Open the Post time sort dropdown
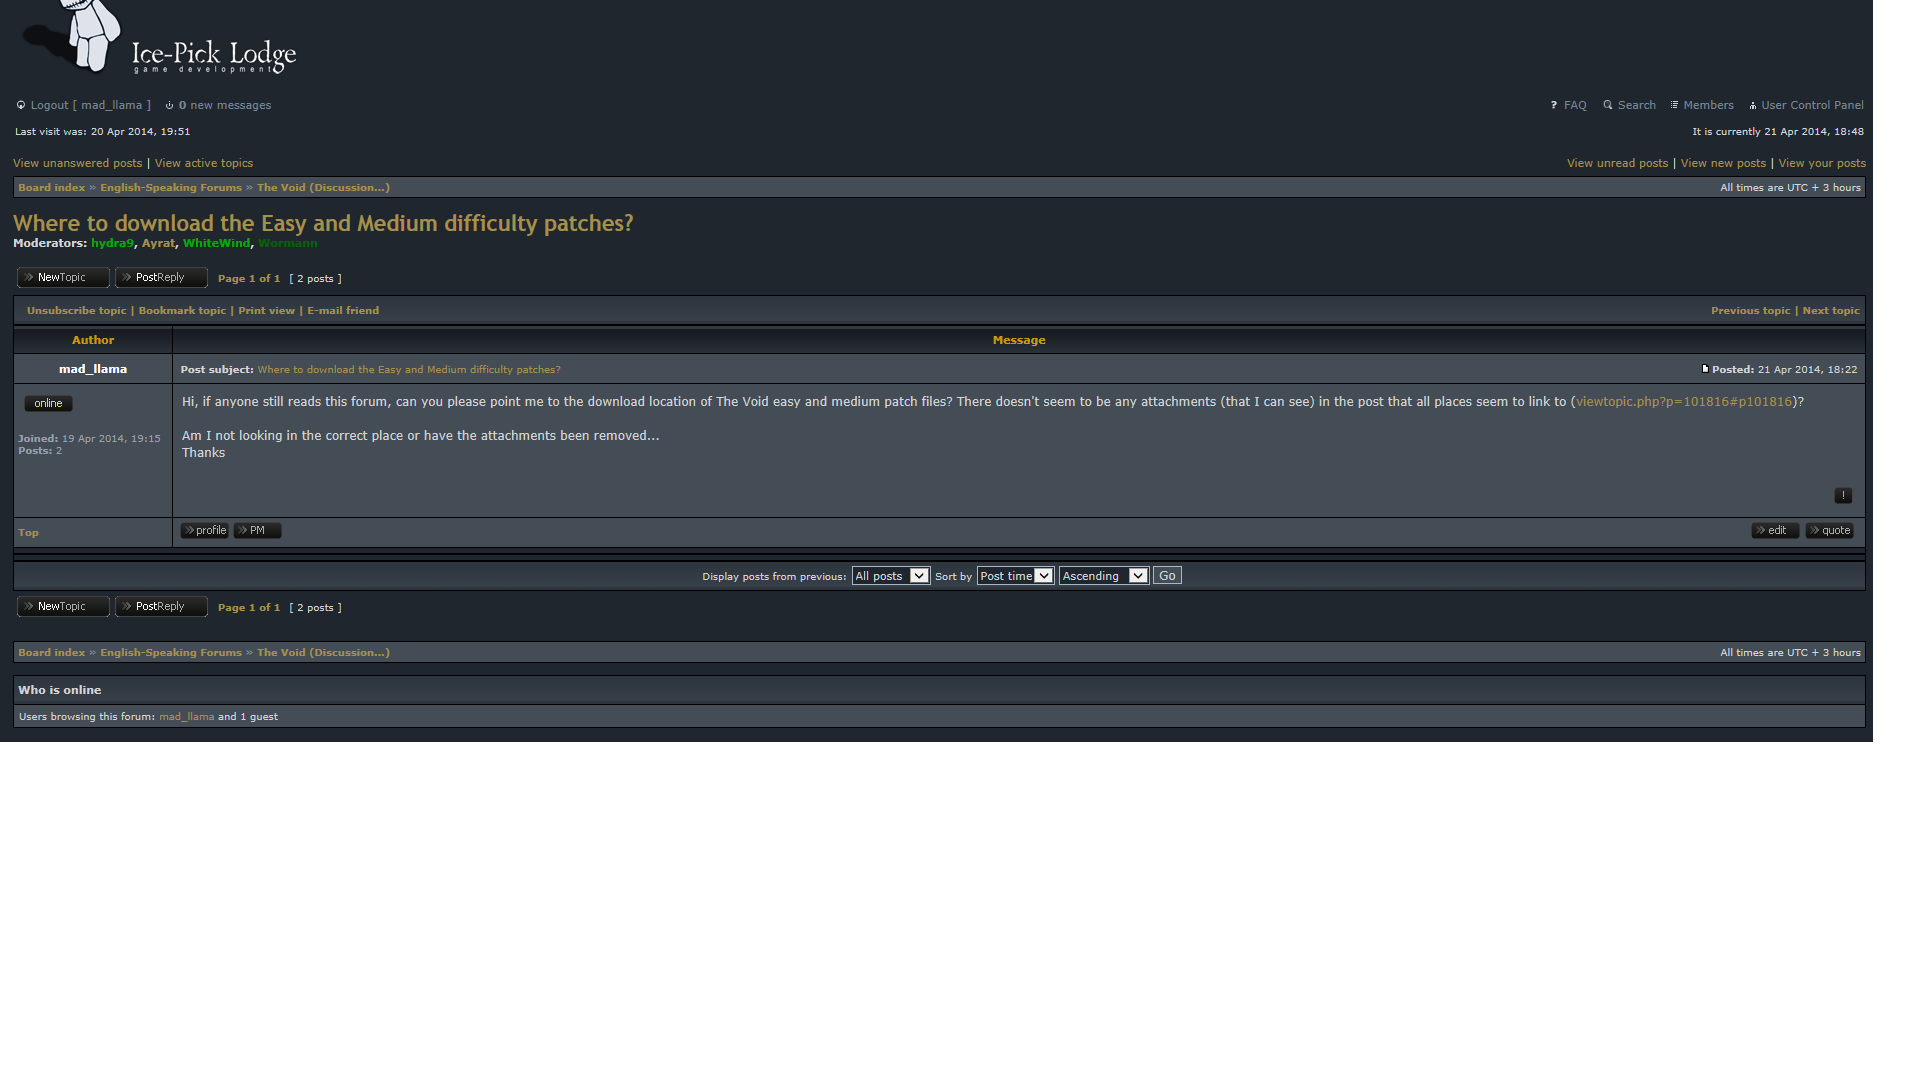 [x=1015, y=576]
